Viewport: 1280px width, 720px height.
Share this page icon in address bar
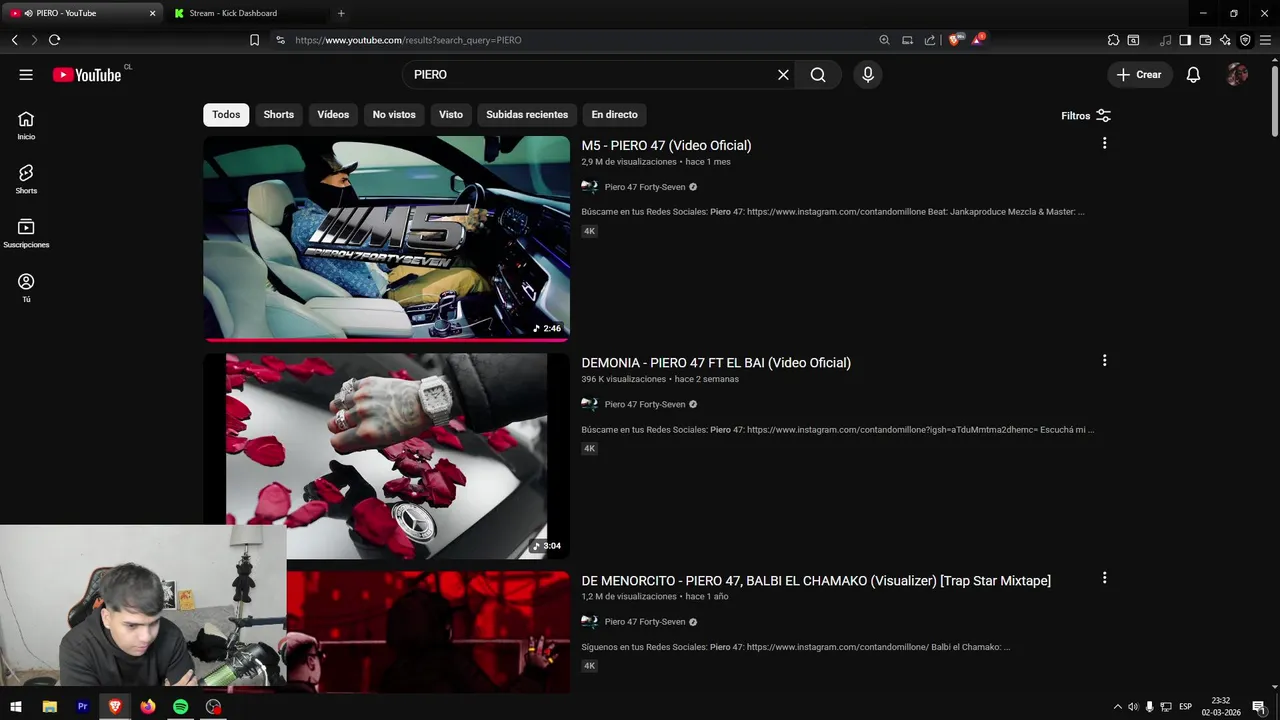[x=930, y=40]
